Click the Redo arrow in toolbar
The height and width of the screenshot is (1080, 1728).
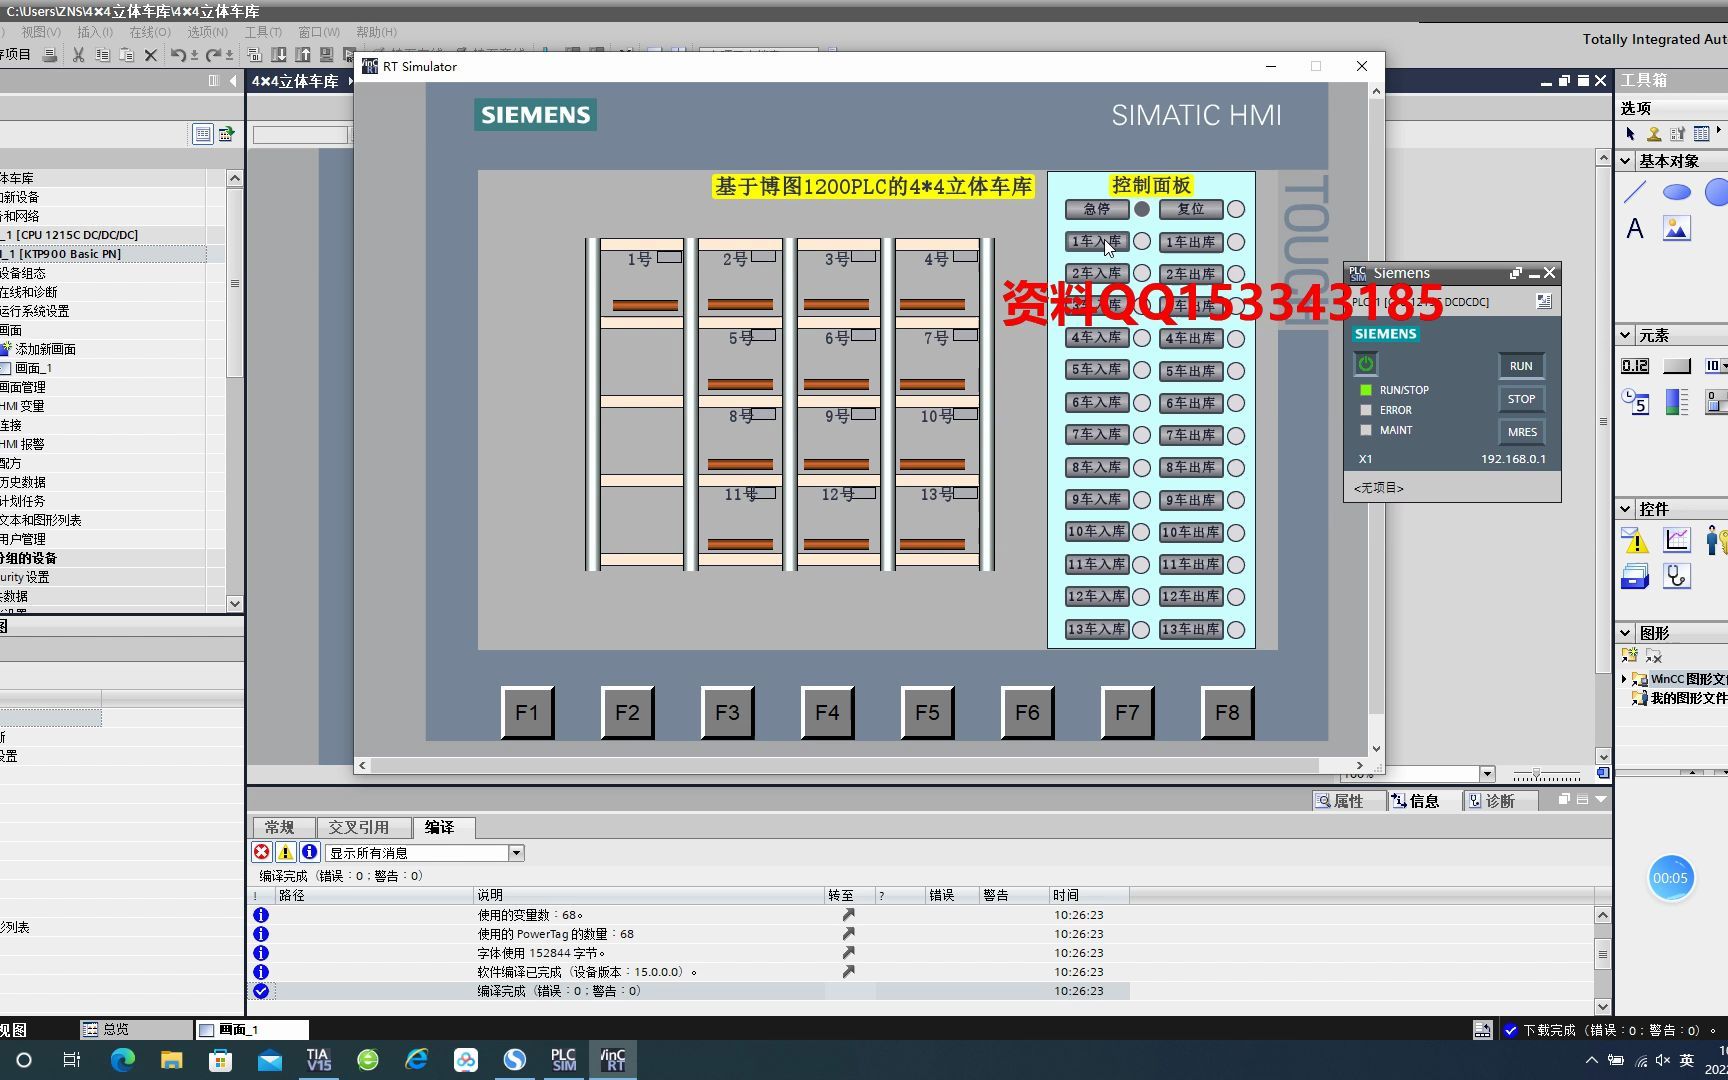214,55
